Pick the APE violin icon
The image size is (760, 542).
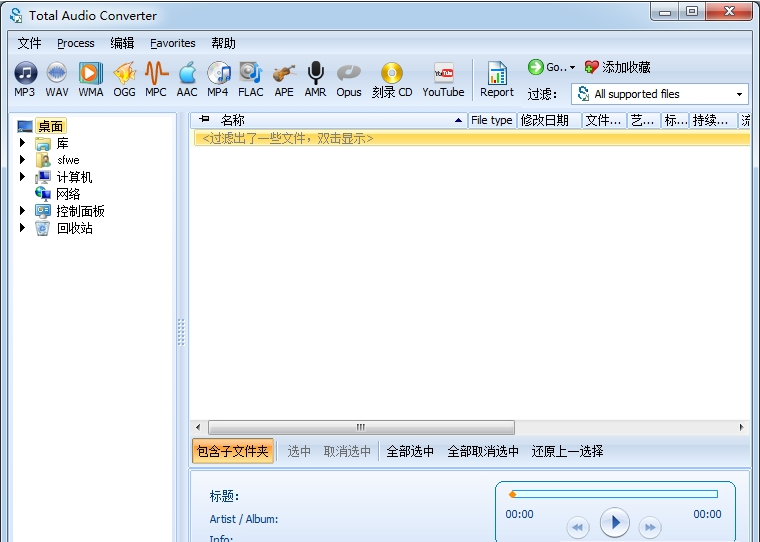(x=284, y=74)
